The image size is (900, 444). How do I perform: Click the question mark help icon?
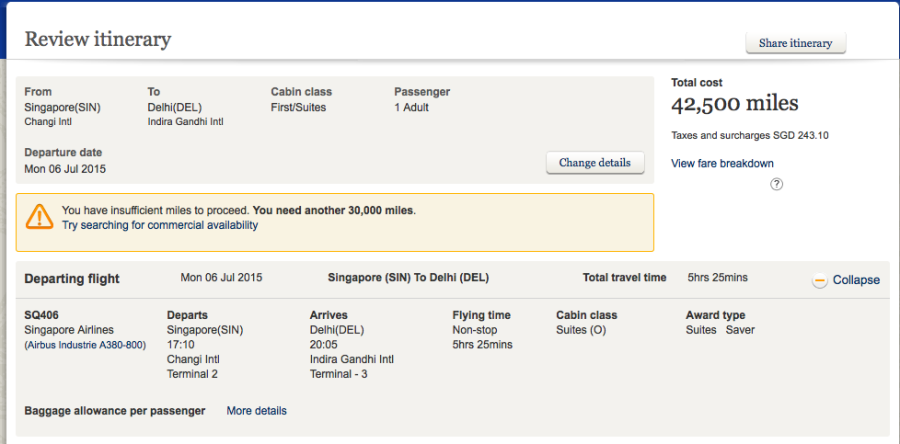[777, 184]
